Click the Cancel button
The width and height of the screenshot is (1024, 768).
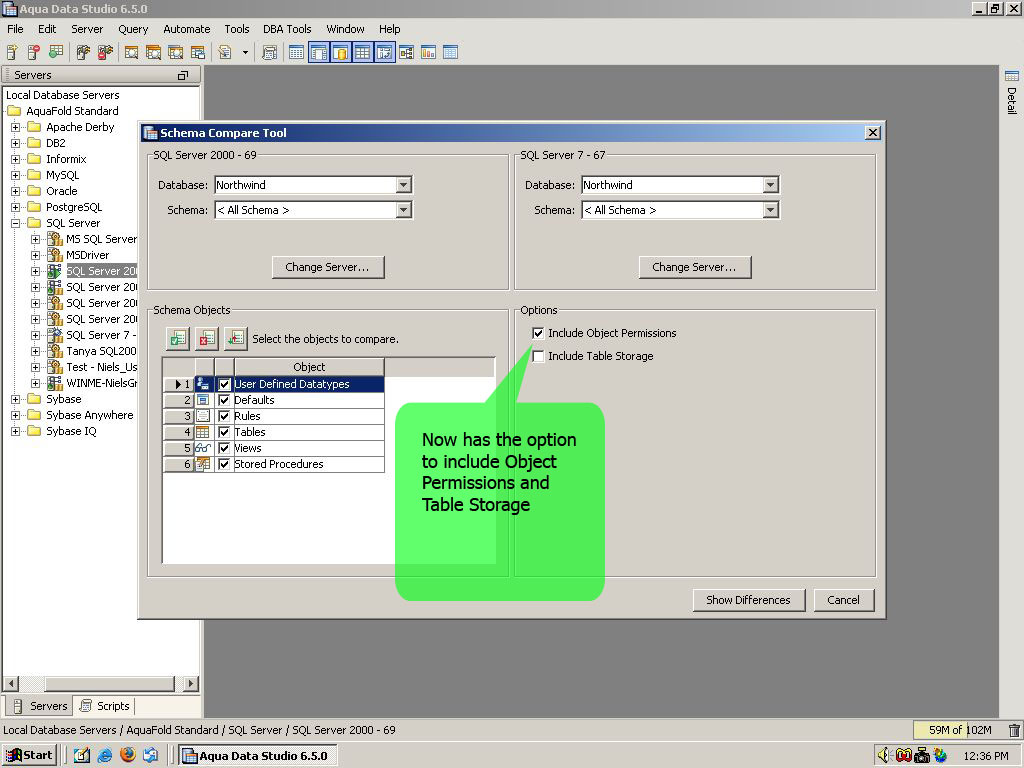(x=844, y=600)
